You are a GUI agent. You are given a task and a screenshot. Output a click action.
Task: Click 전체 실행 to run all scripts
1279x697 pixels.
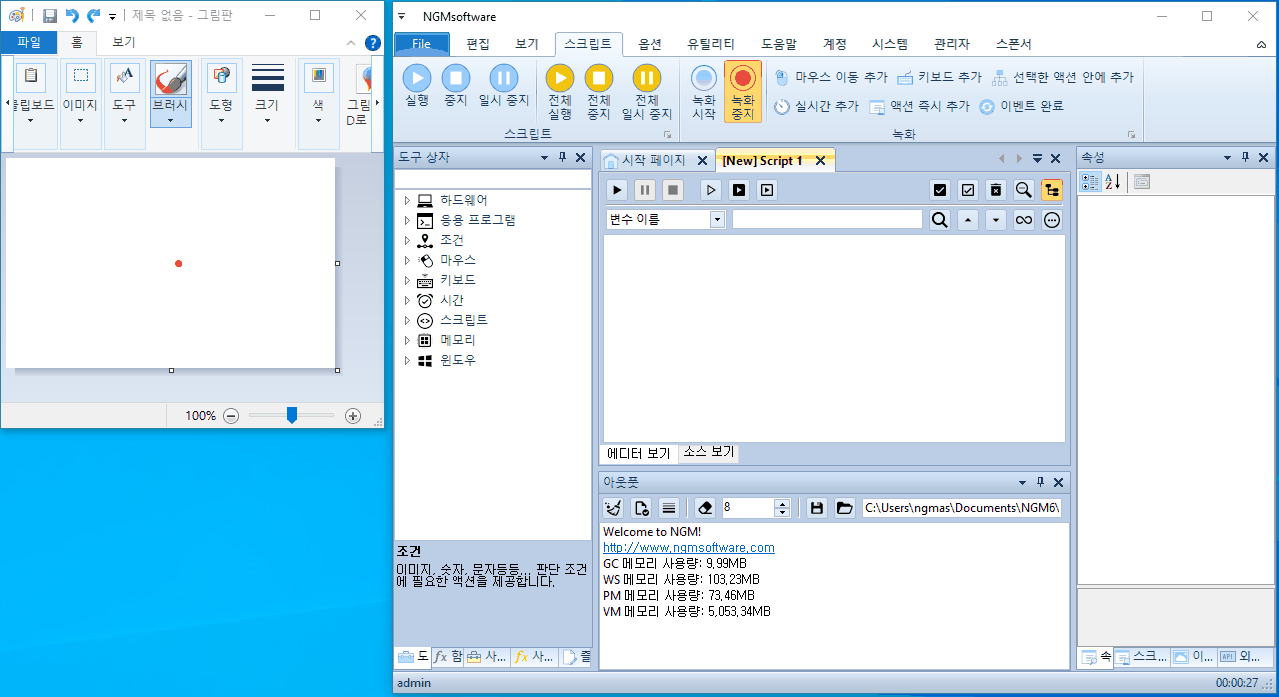[560, 91]
